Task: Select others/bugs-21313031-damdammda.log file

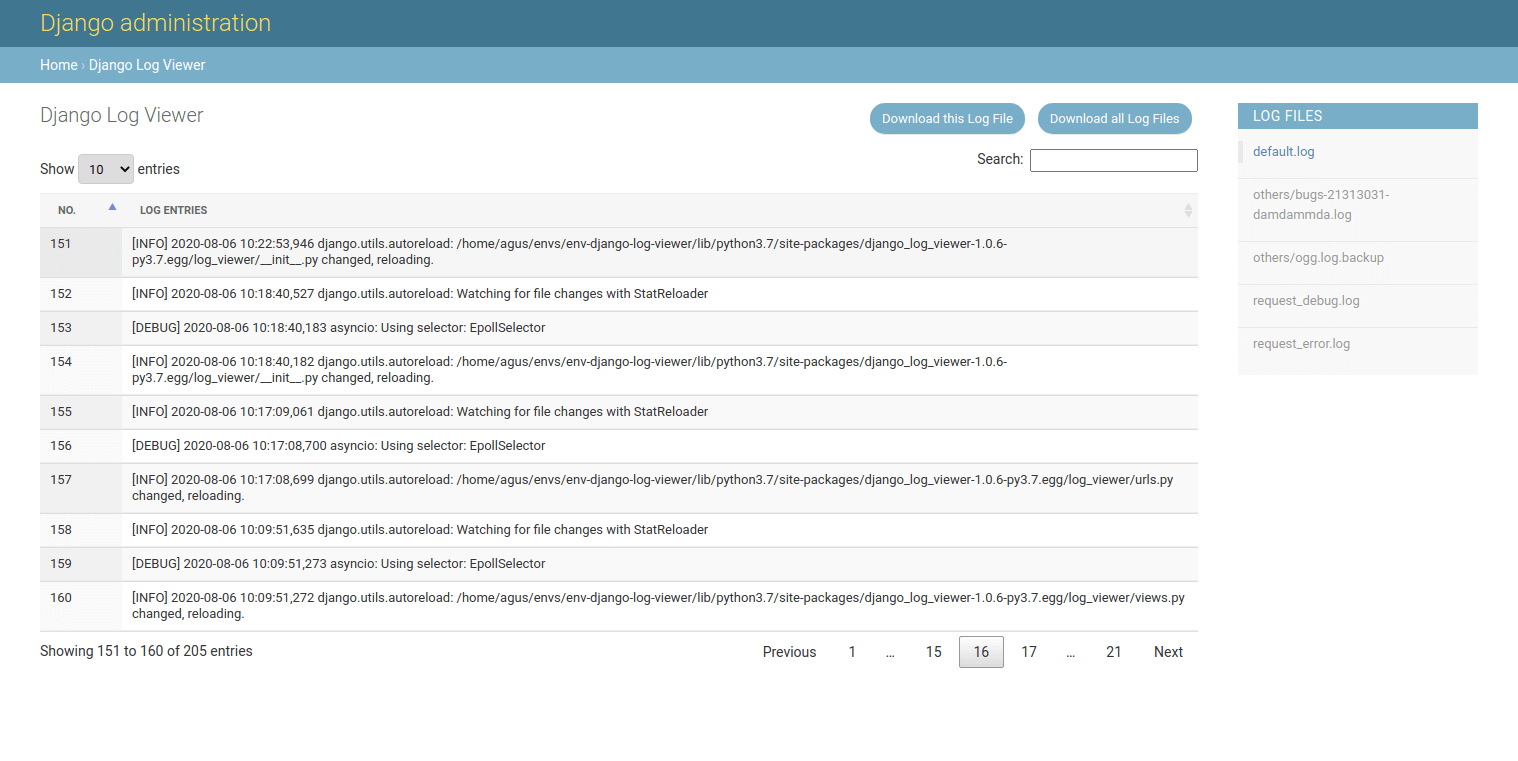Action: pos(1320,205)
